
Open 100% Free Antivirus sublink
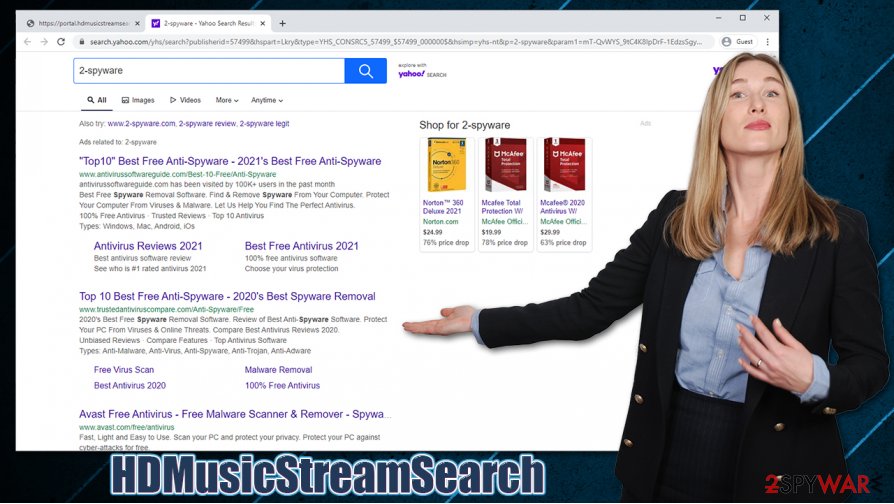(x=282, y=385)
